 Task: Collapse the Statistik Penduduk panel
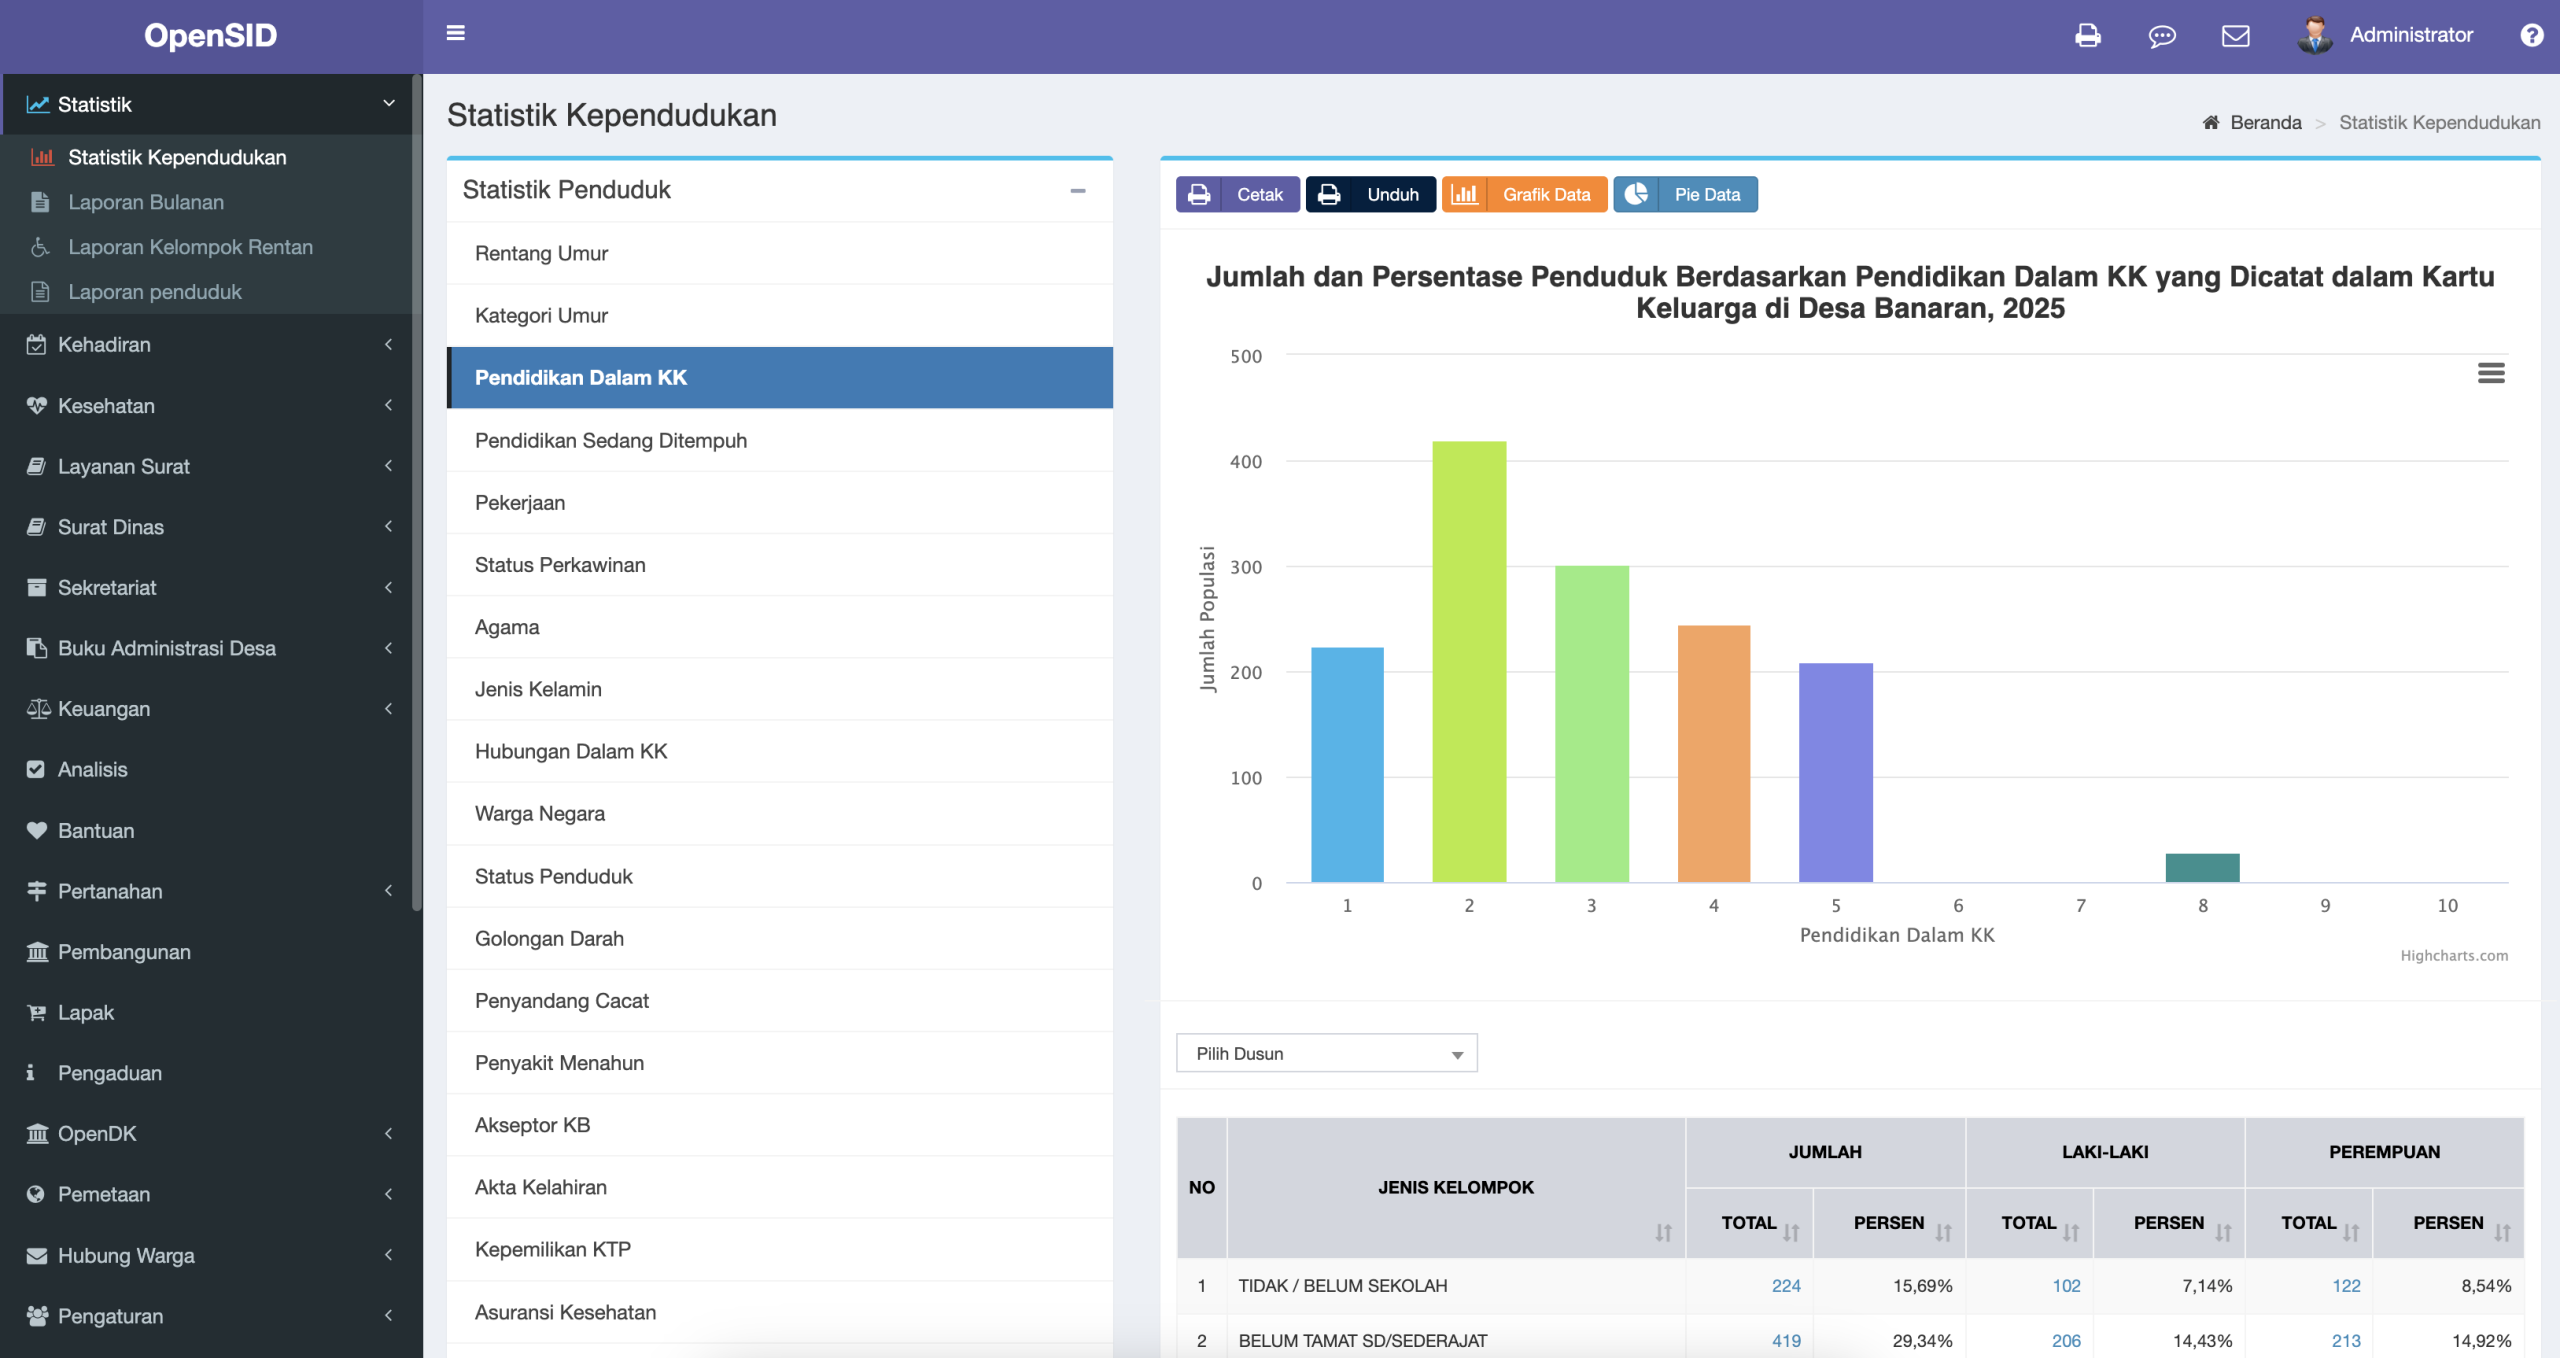(x=1077, y=190)
